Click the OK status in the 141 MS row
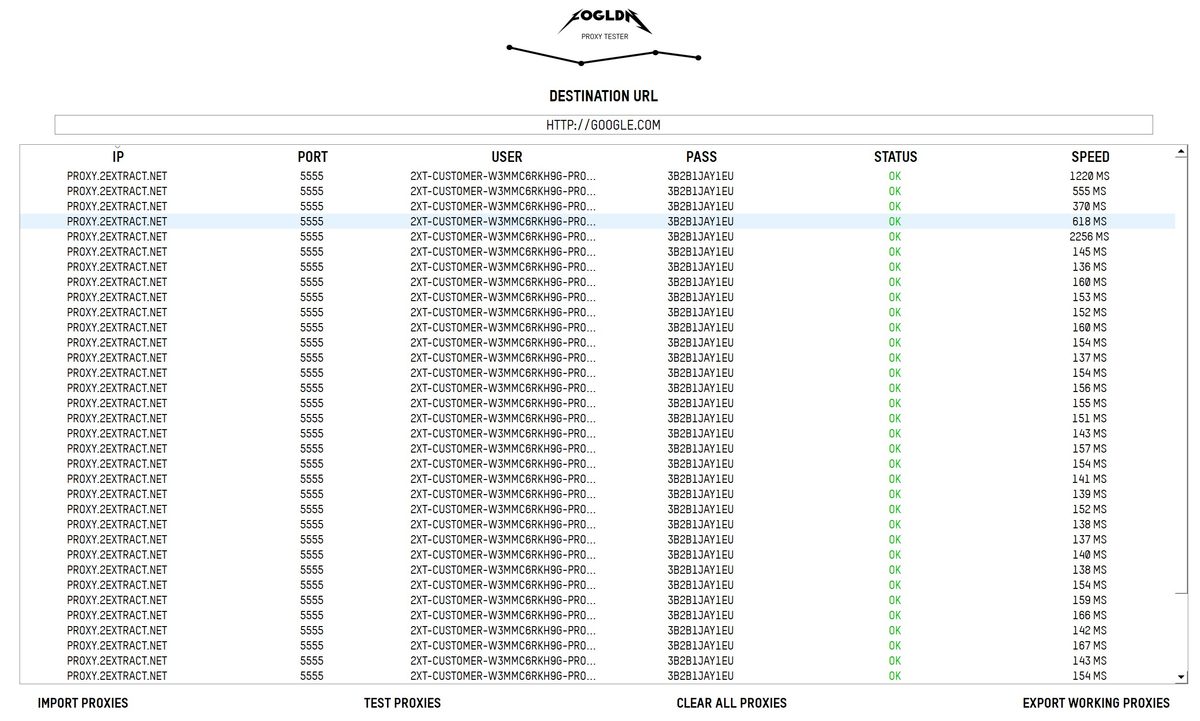The width and height of the screenshot is (1200, 721). click(894, 479)
